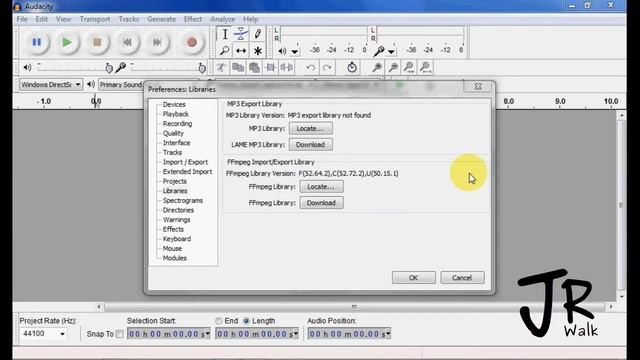The image size is (640, 360).
Task: Open the Effect menu
Action: coord(193,19)
